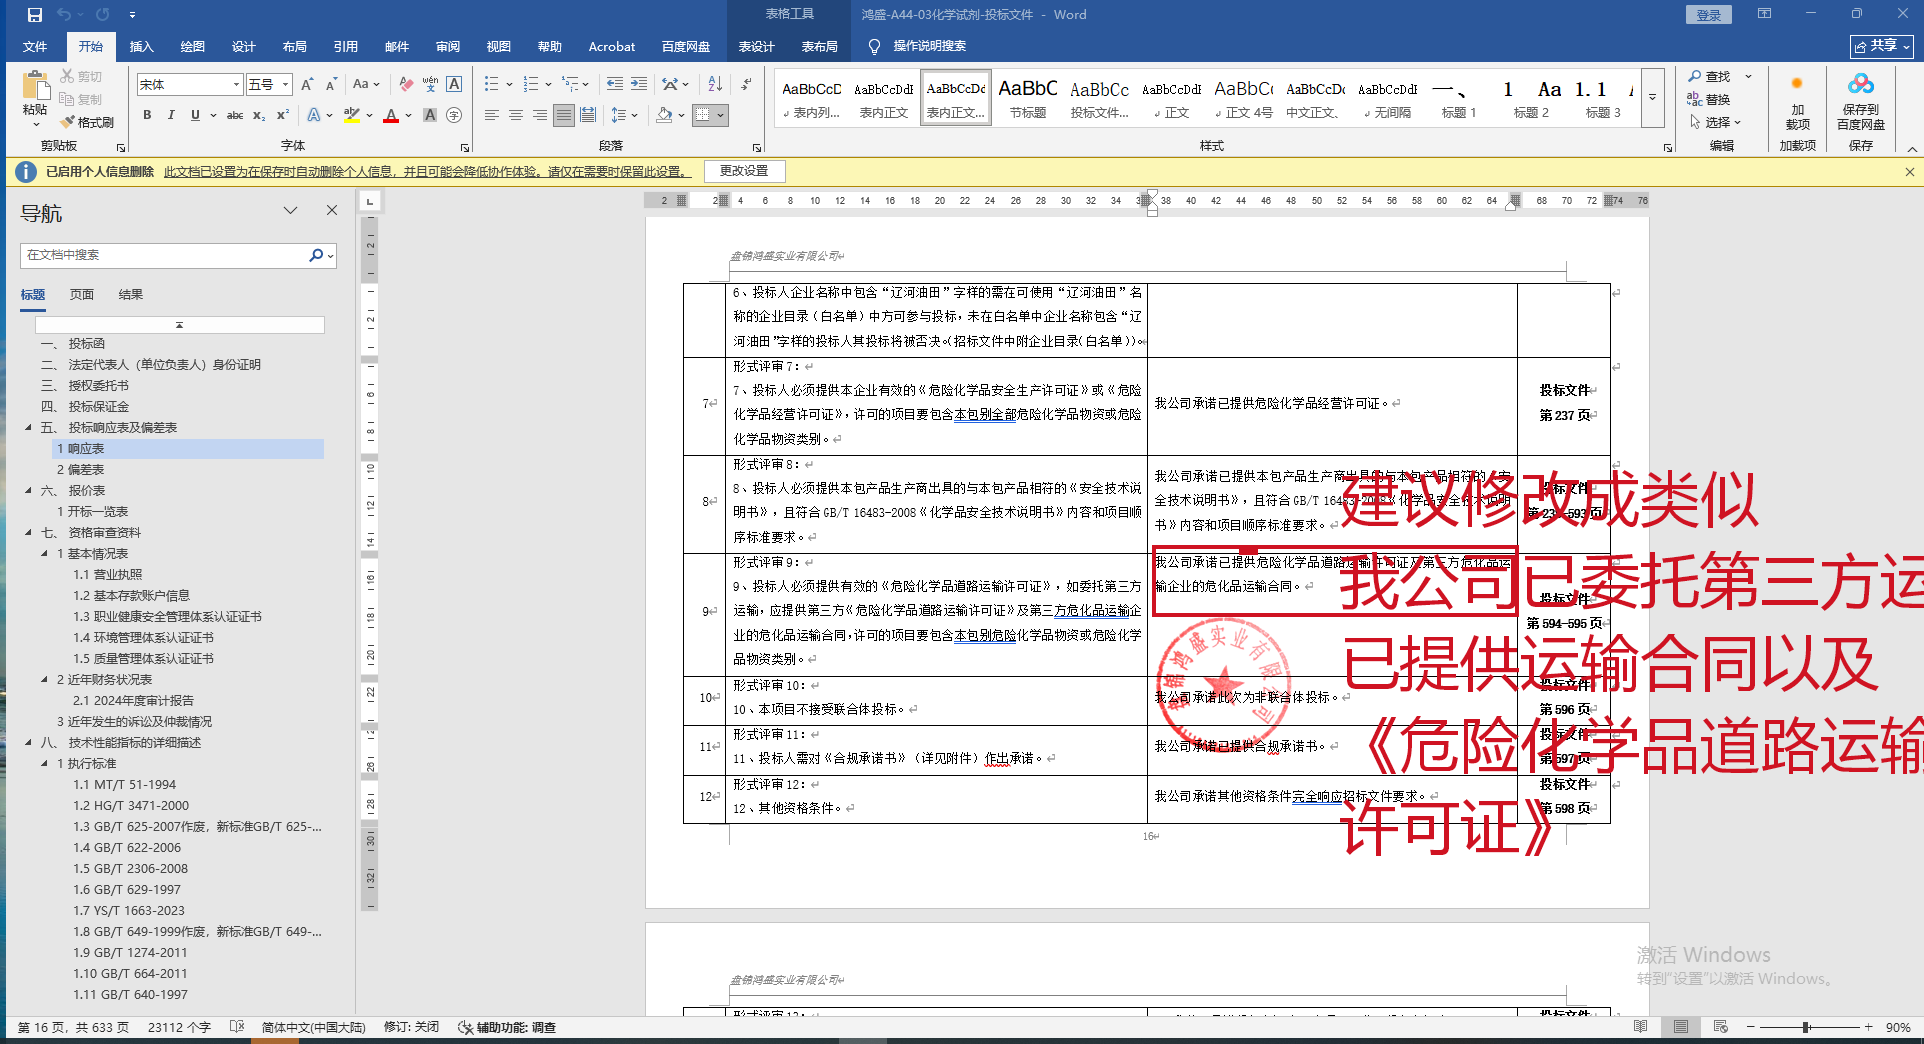Click the 登录 sign-in button
Image resolution: width=1924 pixels, height=1044 pixels.
tap(1709, 15)
